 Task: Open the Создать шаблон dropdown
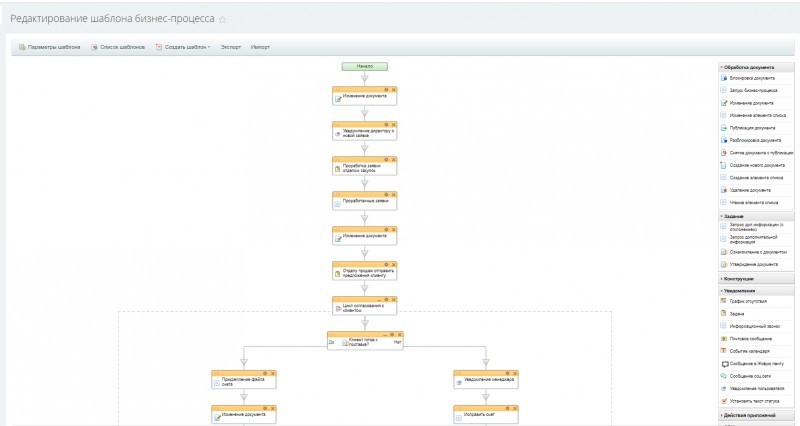(x=183, y=47)
